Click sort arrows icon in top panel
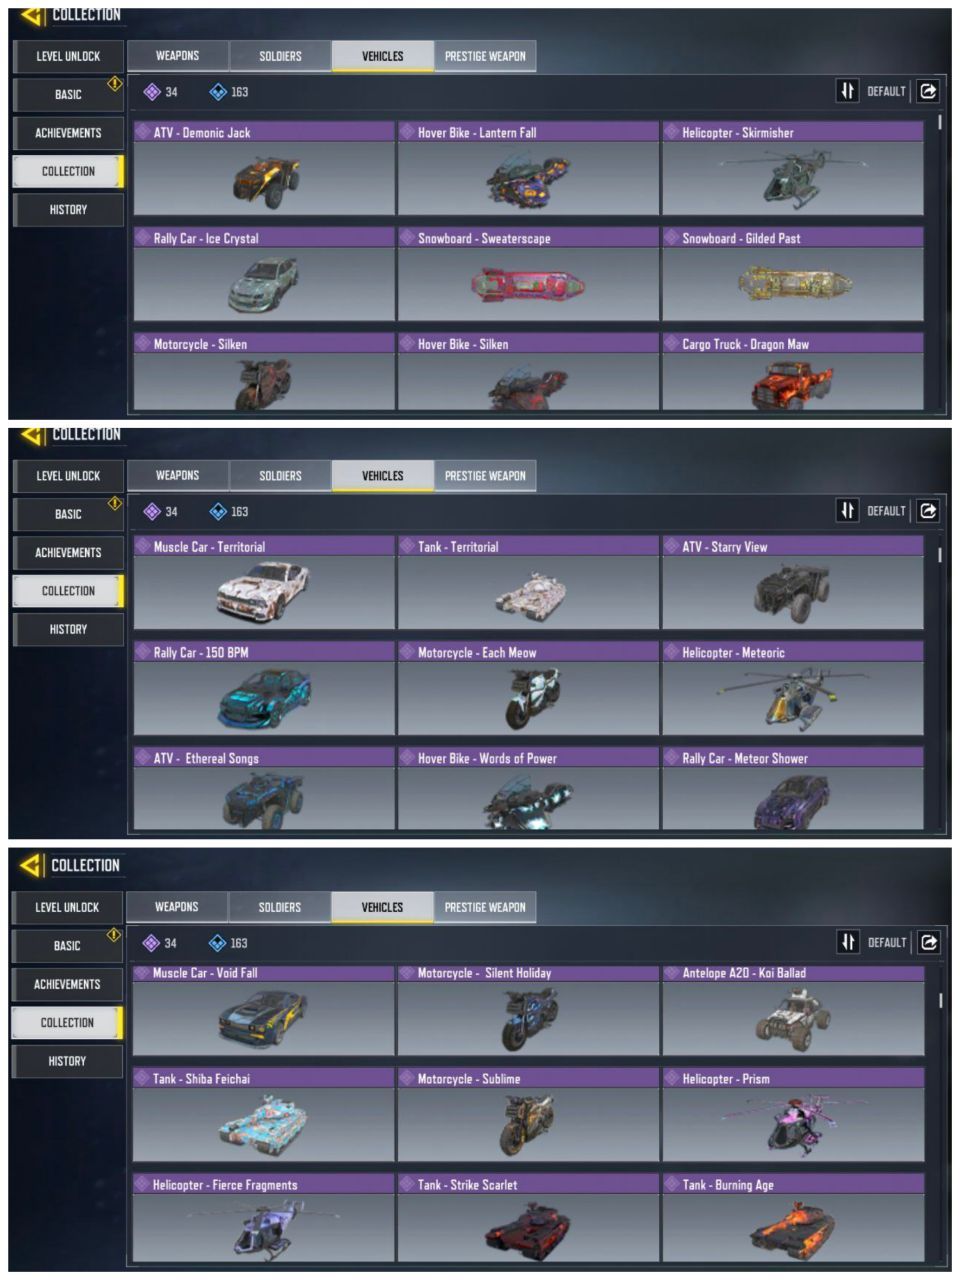960x1280 pixels. coord(848,91)
